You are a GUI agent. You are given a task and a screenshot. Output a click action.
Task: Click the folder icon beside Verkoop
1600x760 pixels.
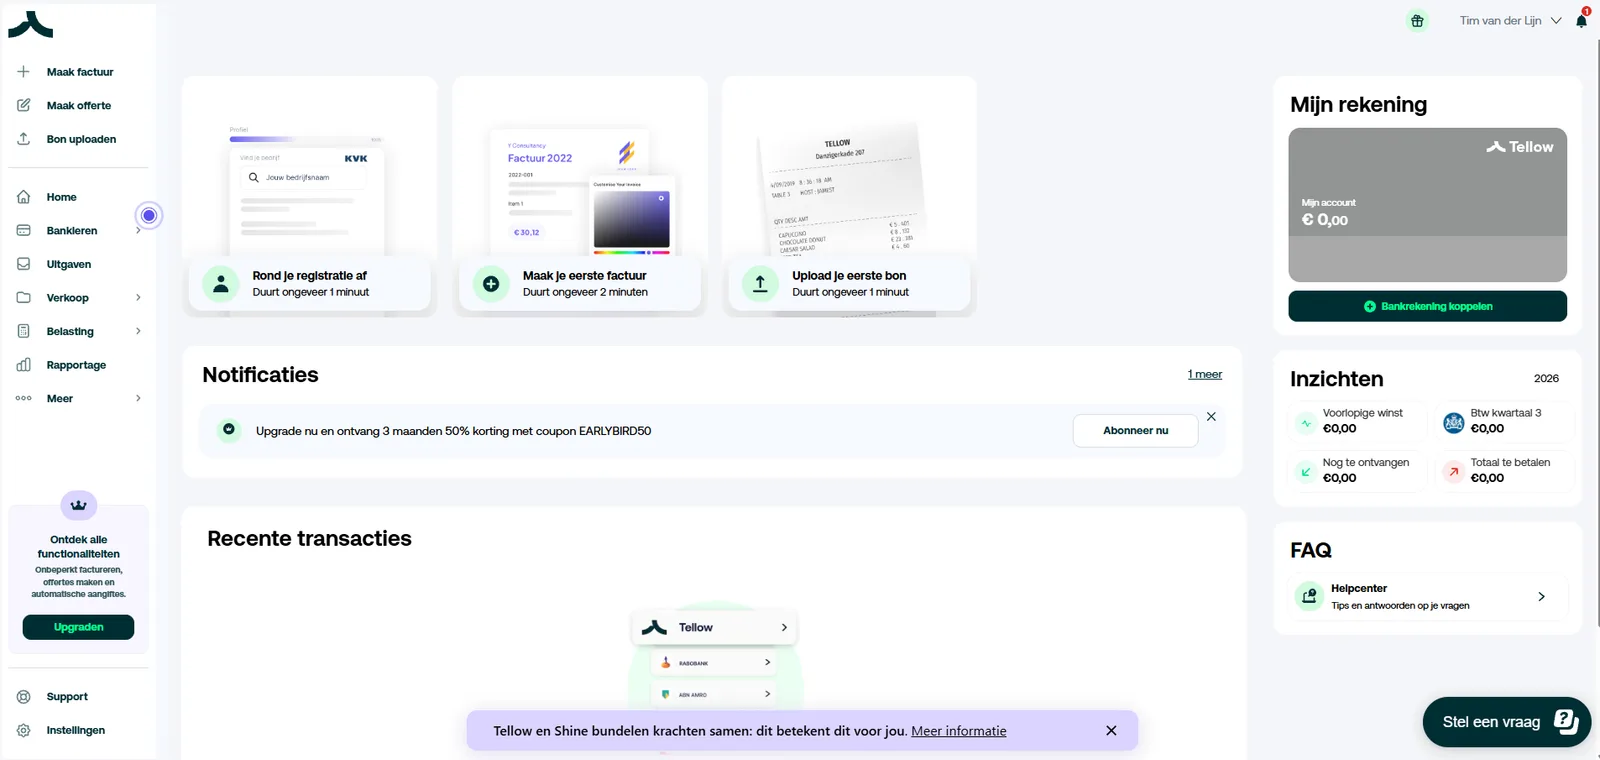click(23, 297)
